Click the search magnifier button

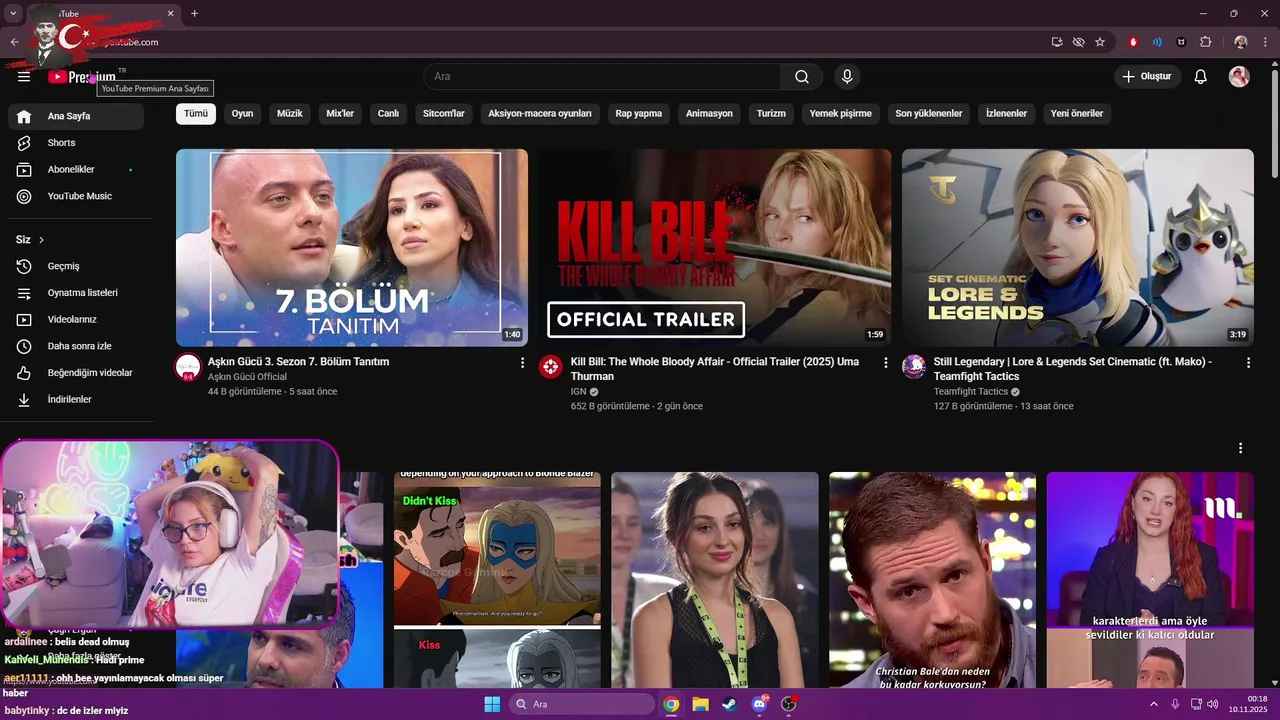[802, 77]
